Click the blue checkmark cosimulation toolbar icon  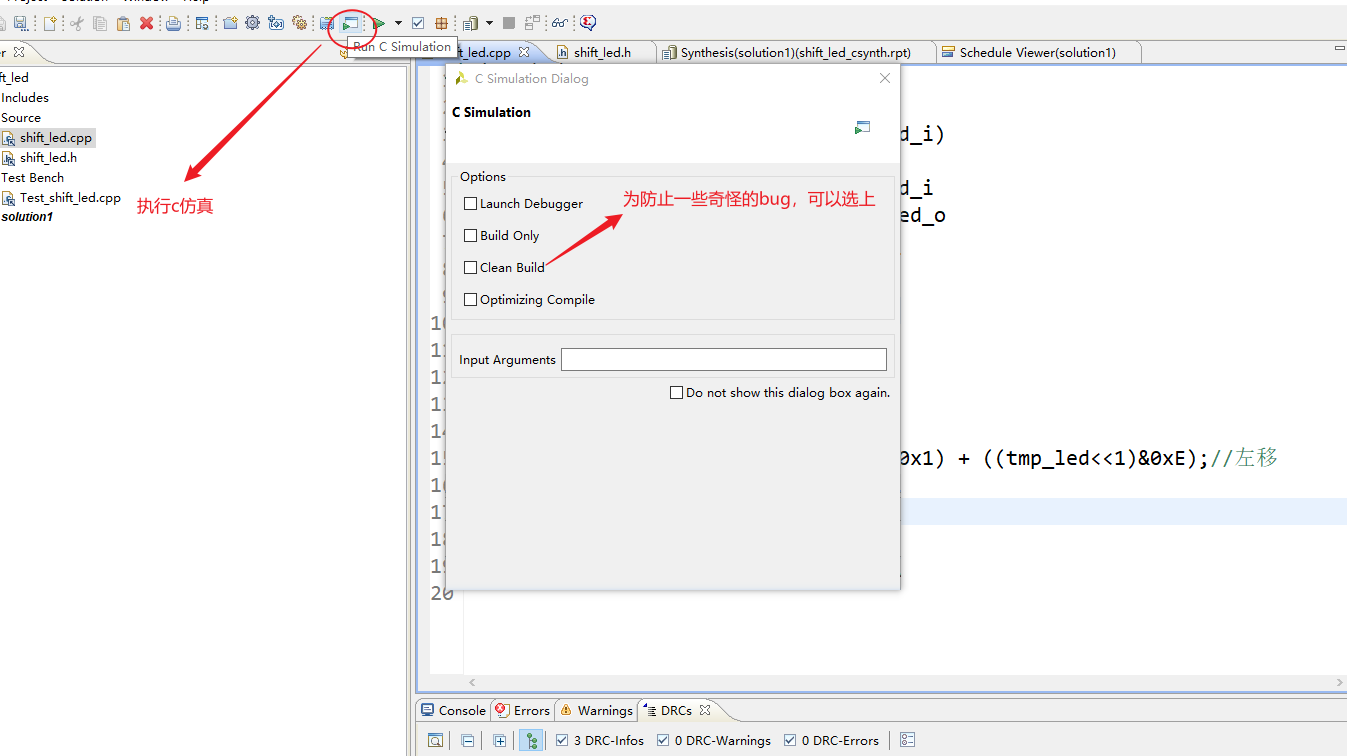click(418, 22)
